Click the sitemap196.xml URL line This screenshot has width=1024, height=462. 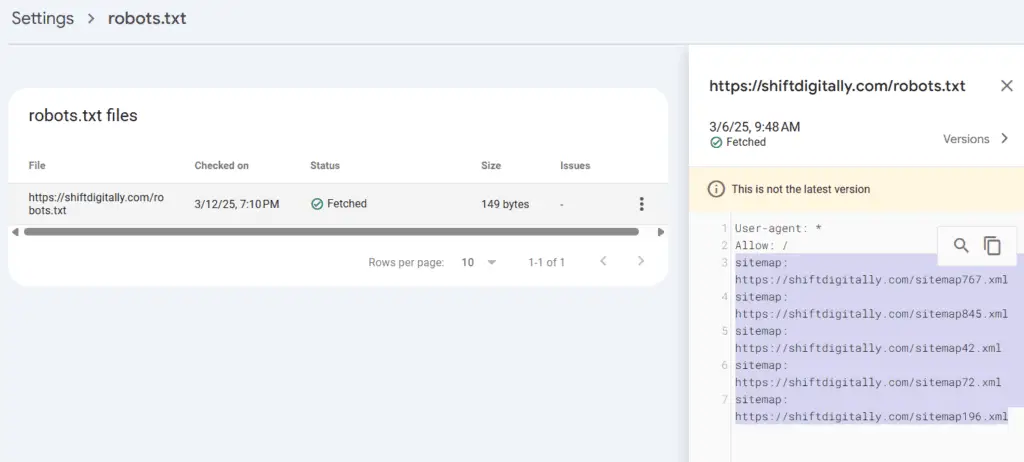pyautogui.click(x=871, y=416)
